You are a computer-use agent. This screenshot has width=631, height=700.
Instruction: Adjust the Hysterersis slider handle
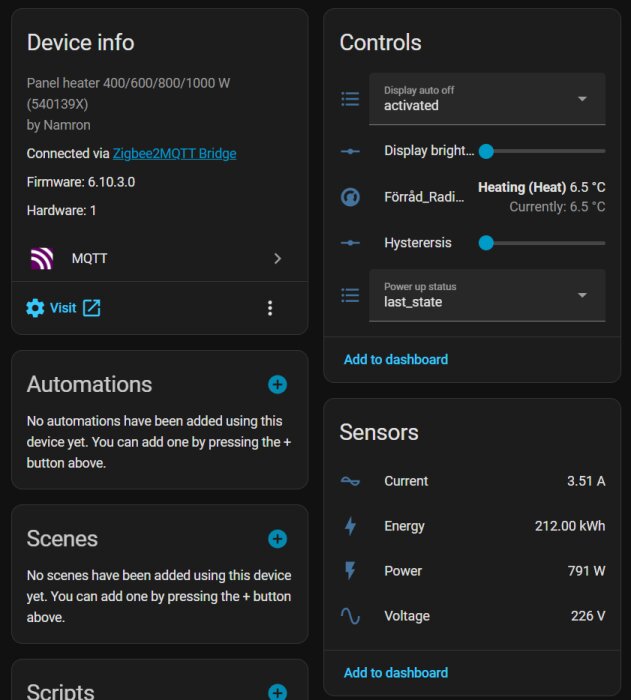tap(486, 243)
